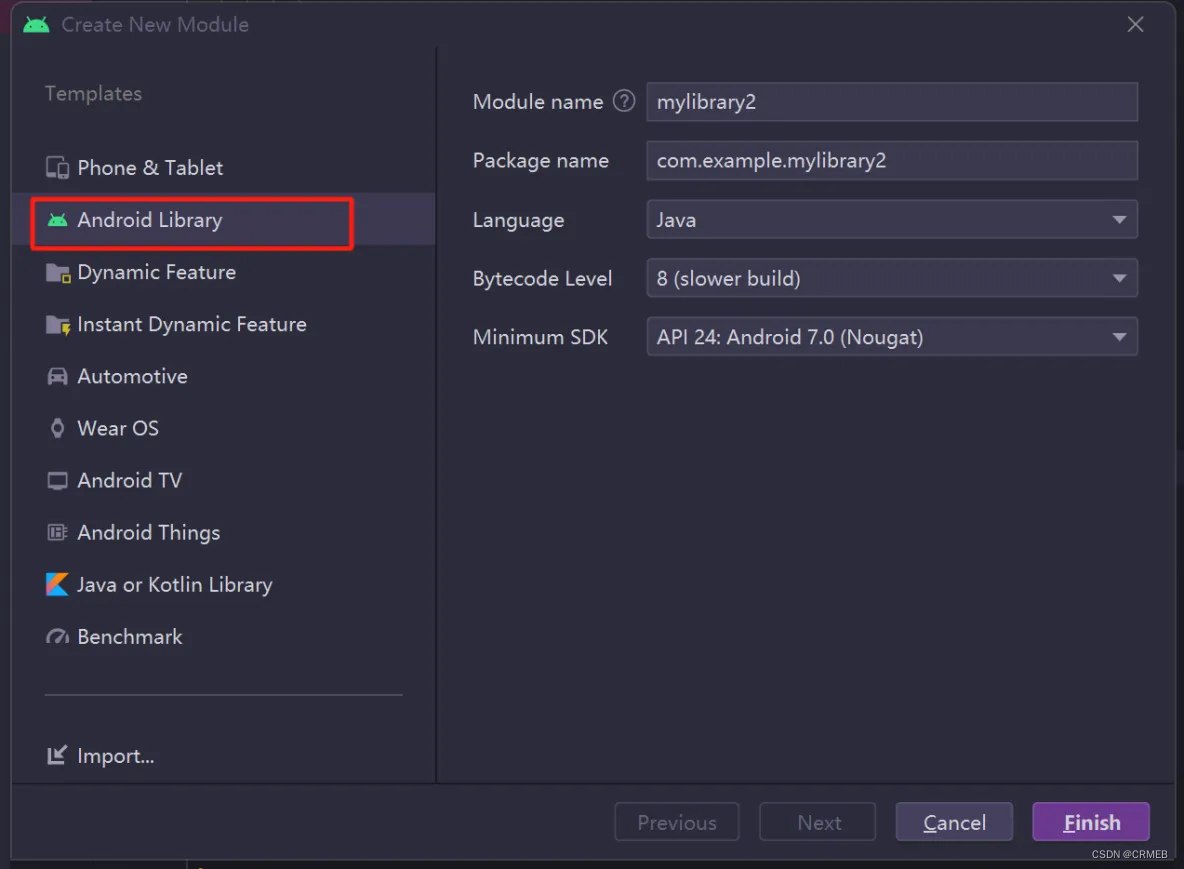This screenshot has height=869, width=1184.
Task: Choose the Benchmark template
Action: (224, 636)
